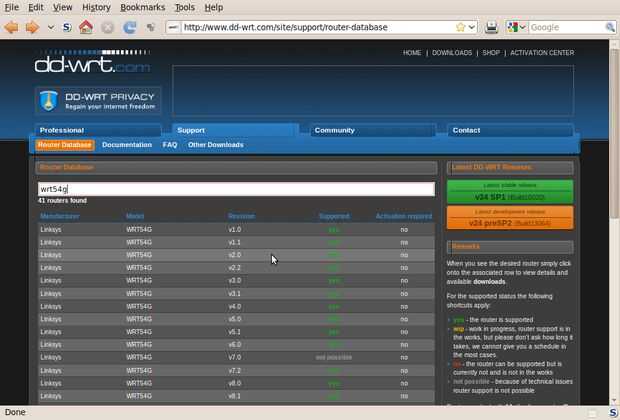The height and width of the screenshot is (420, 620).
Task: Switch to the Professional tab
Action: (98, 130)
